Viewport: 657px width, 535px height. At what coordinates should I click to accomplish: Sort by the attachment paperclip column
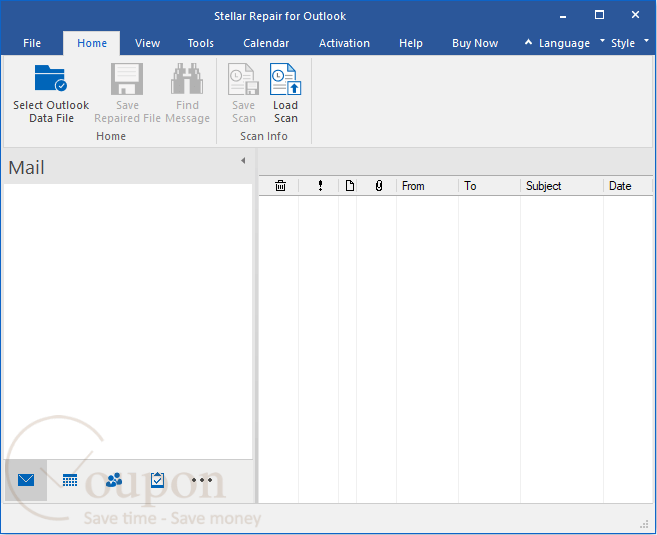point(379,186)
